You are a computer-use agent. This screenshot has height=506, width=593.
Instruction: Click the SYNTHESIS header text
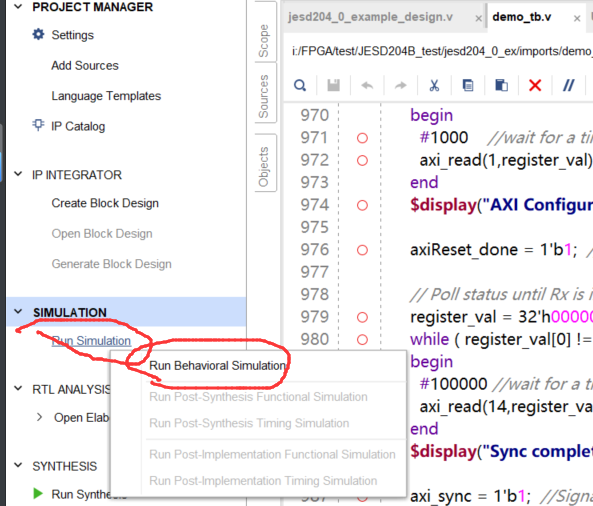pos(65,466)
